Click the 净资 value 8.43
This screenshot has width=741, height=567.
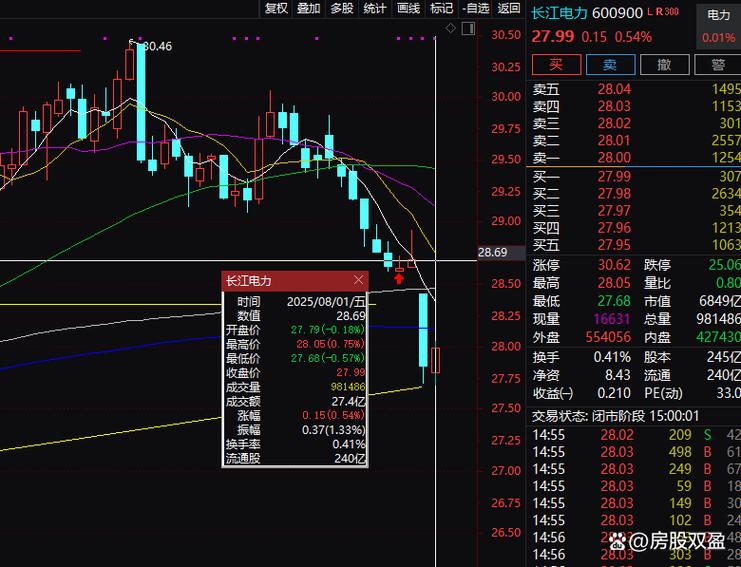point(618,375)
